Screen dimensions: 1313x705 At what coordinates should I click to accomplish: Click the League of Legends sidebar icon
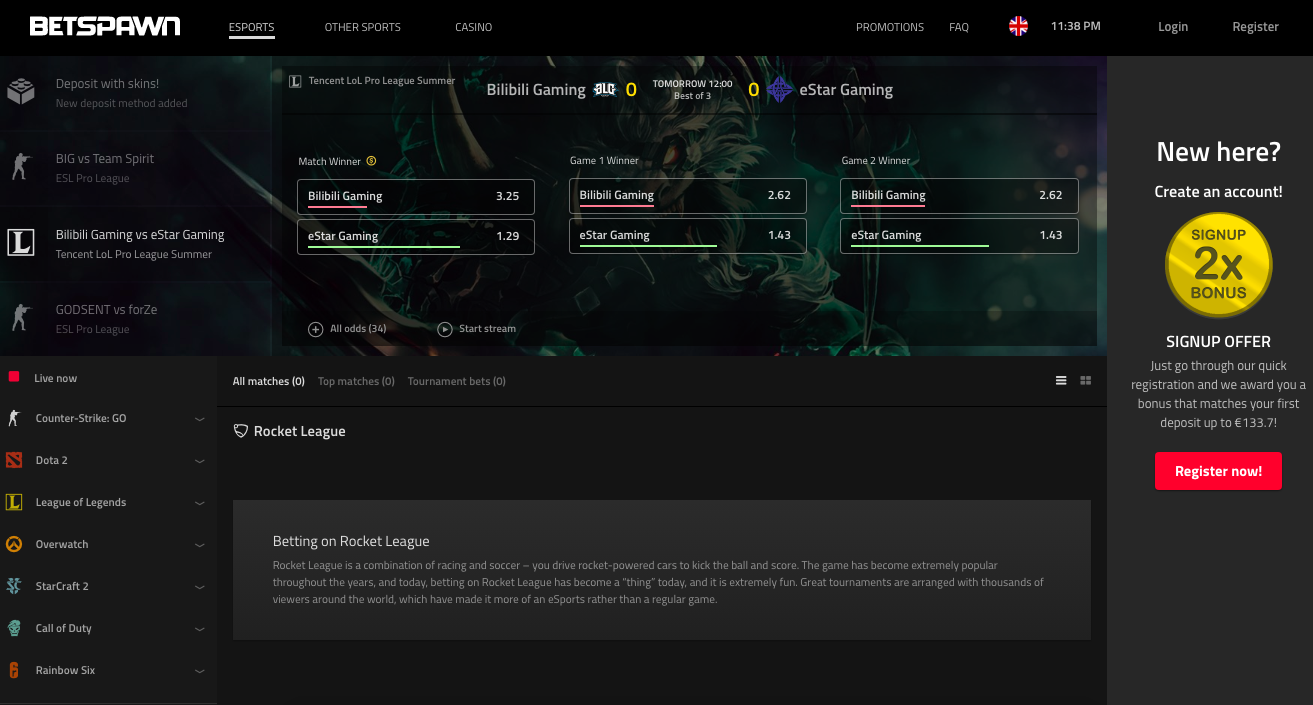(14, 502)
